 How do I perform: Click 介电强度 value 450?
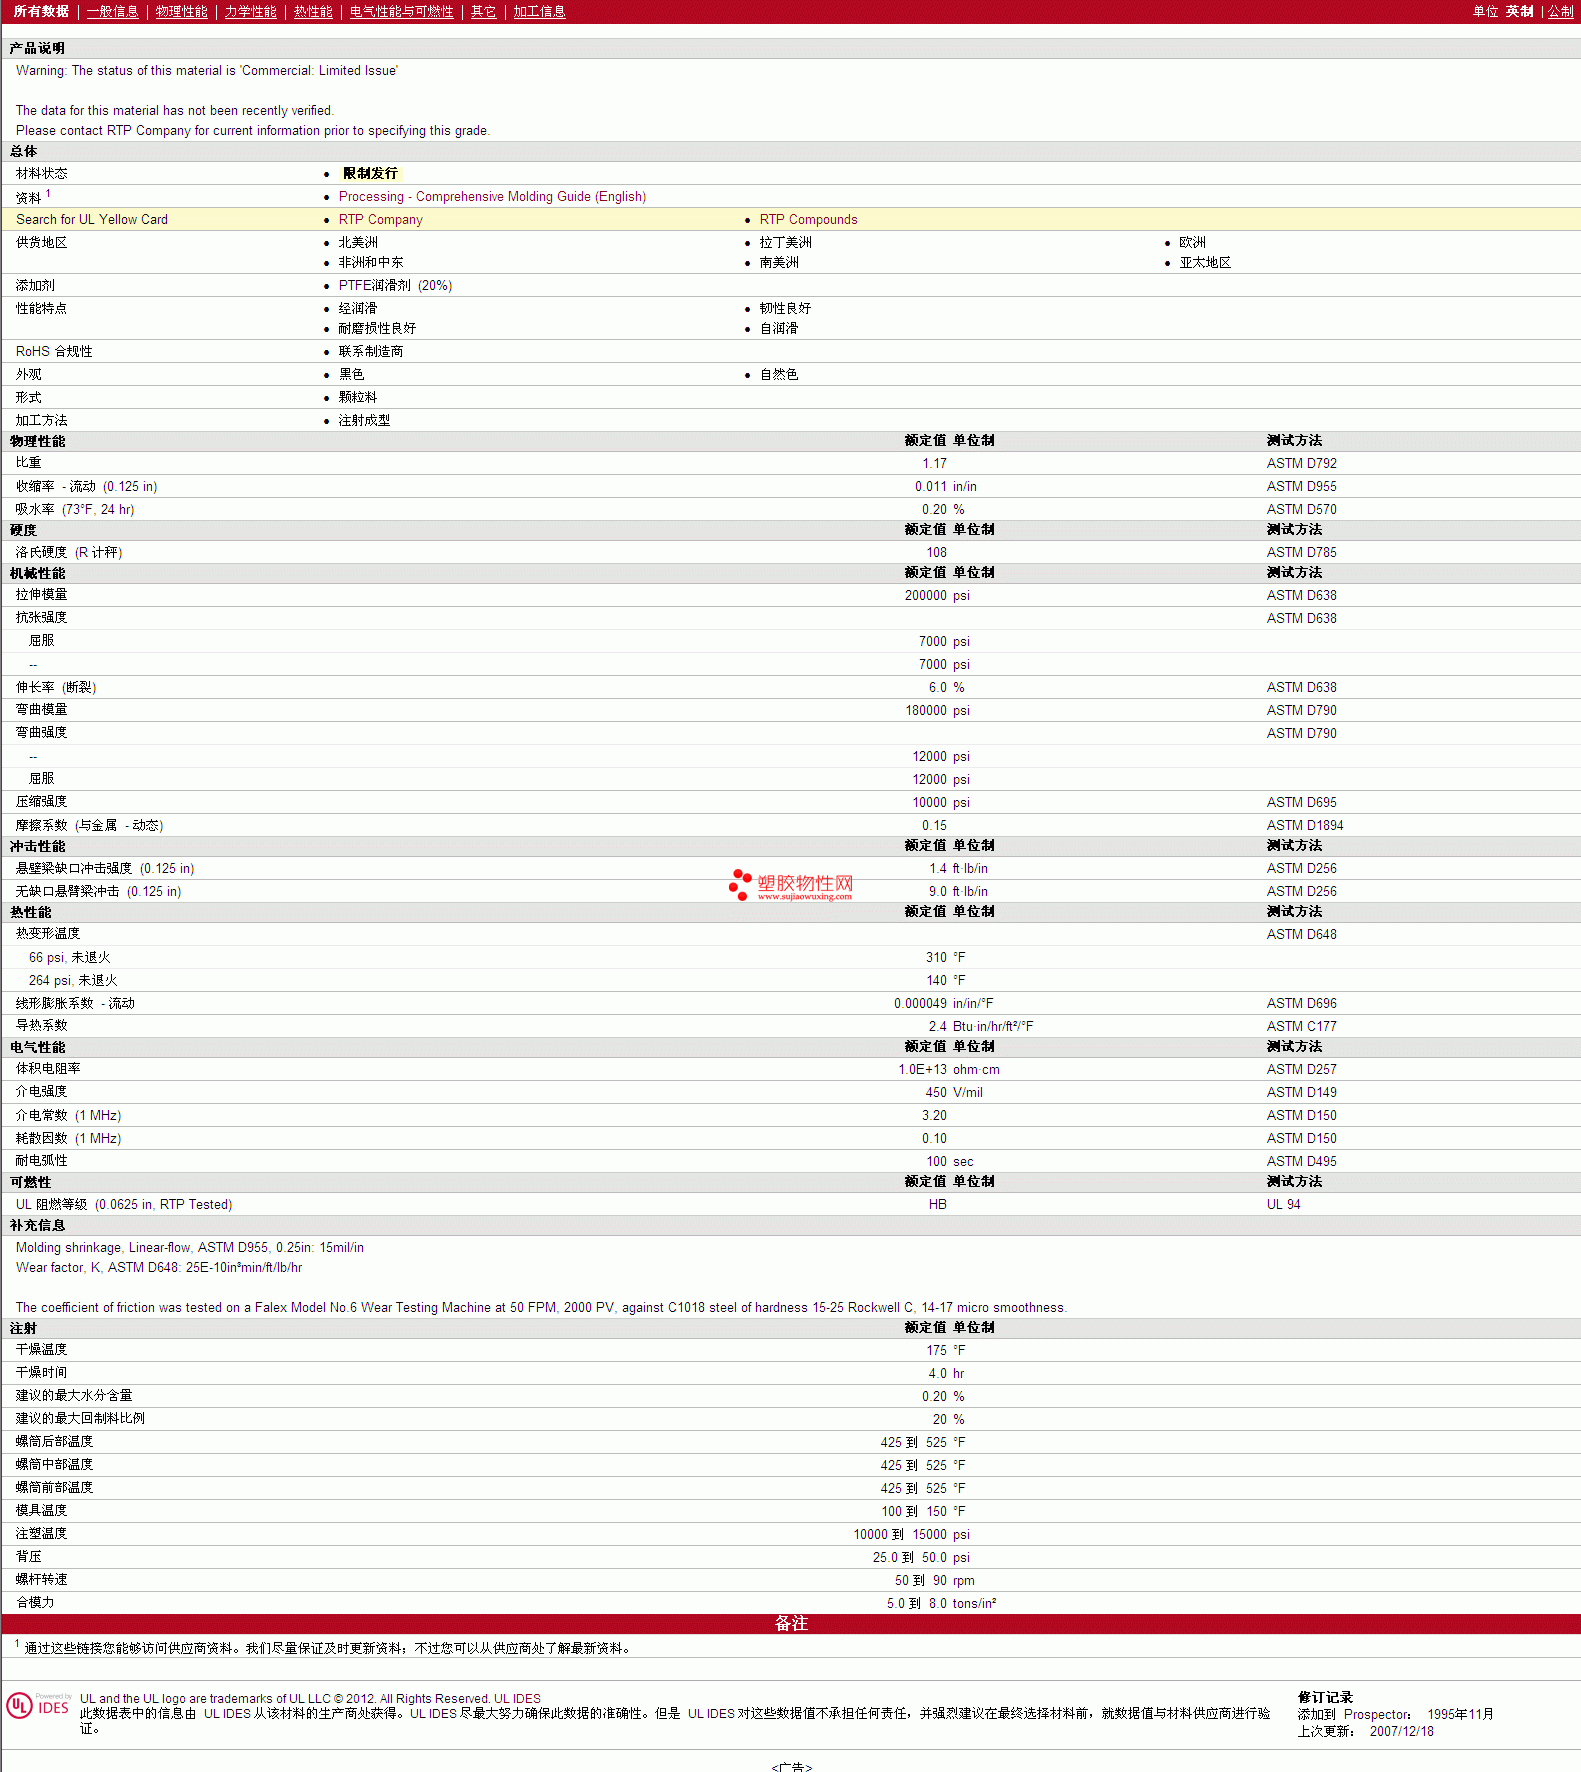tap(936, 1093)
